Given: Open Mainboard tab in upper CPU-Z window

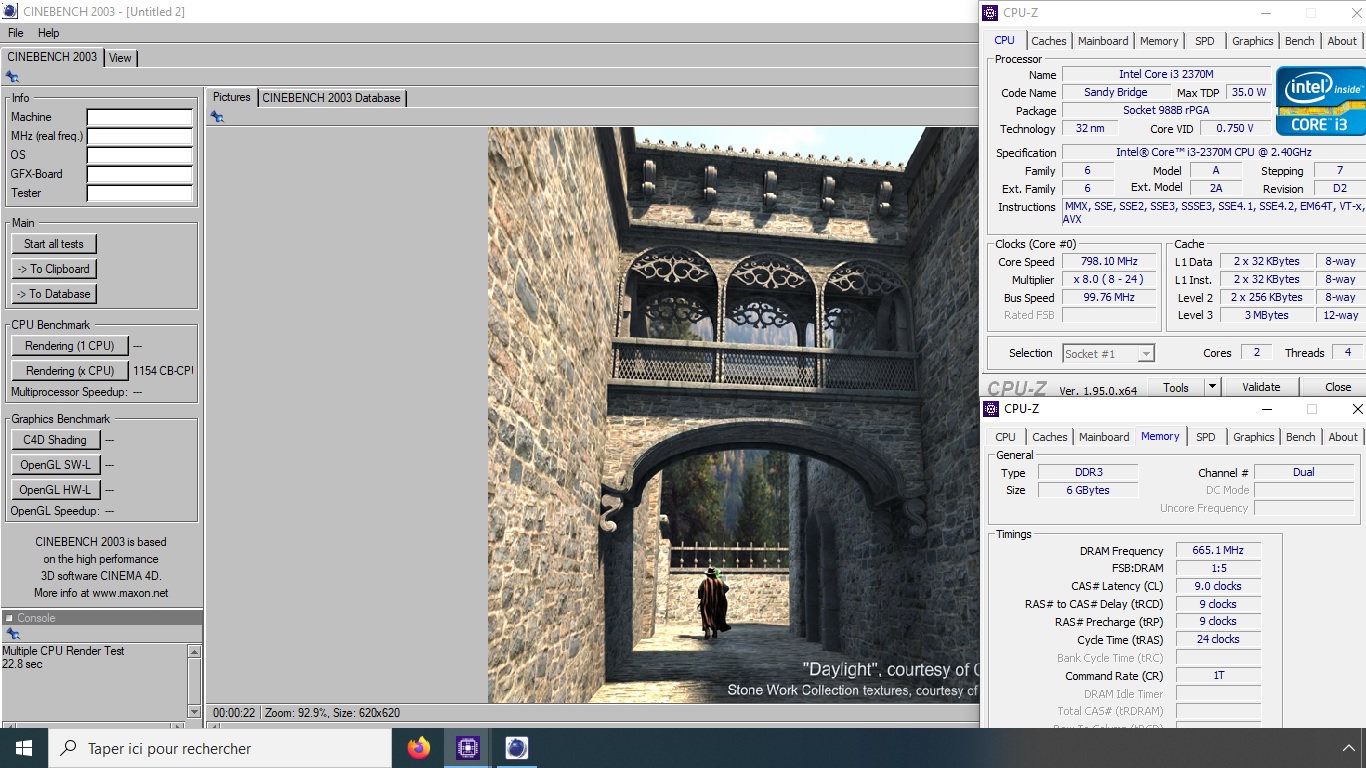Looking at the screenshot, I should tap(1103, 41).
